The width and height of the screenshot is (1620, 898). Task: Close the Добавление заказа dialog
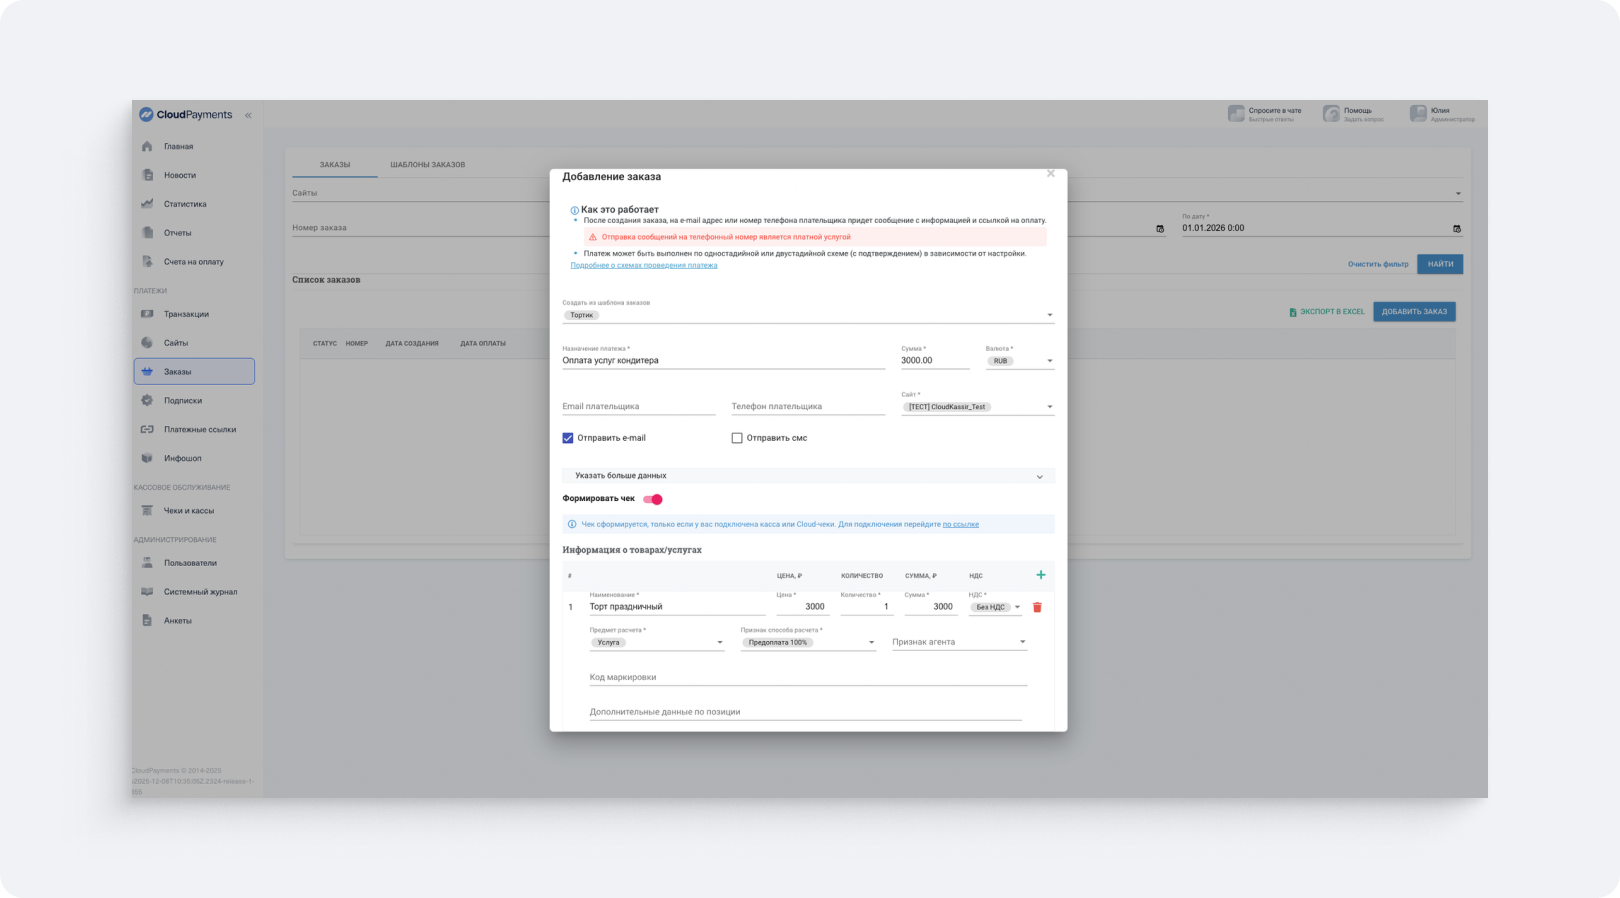coord(1050,174)
